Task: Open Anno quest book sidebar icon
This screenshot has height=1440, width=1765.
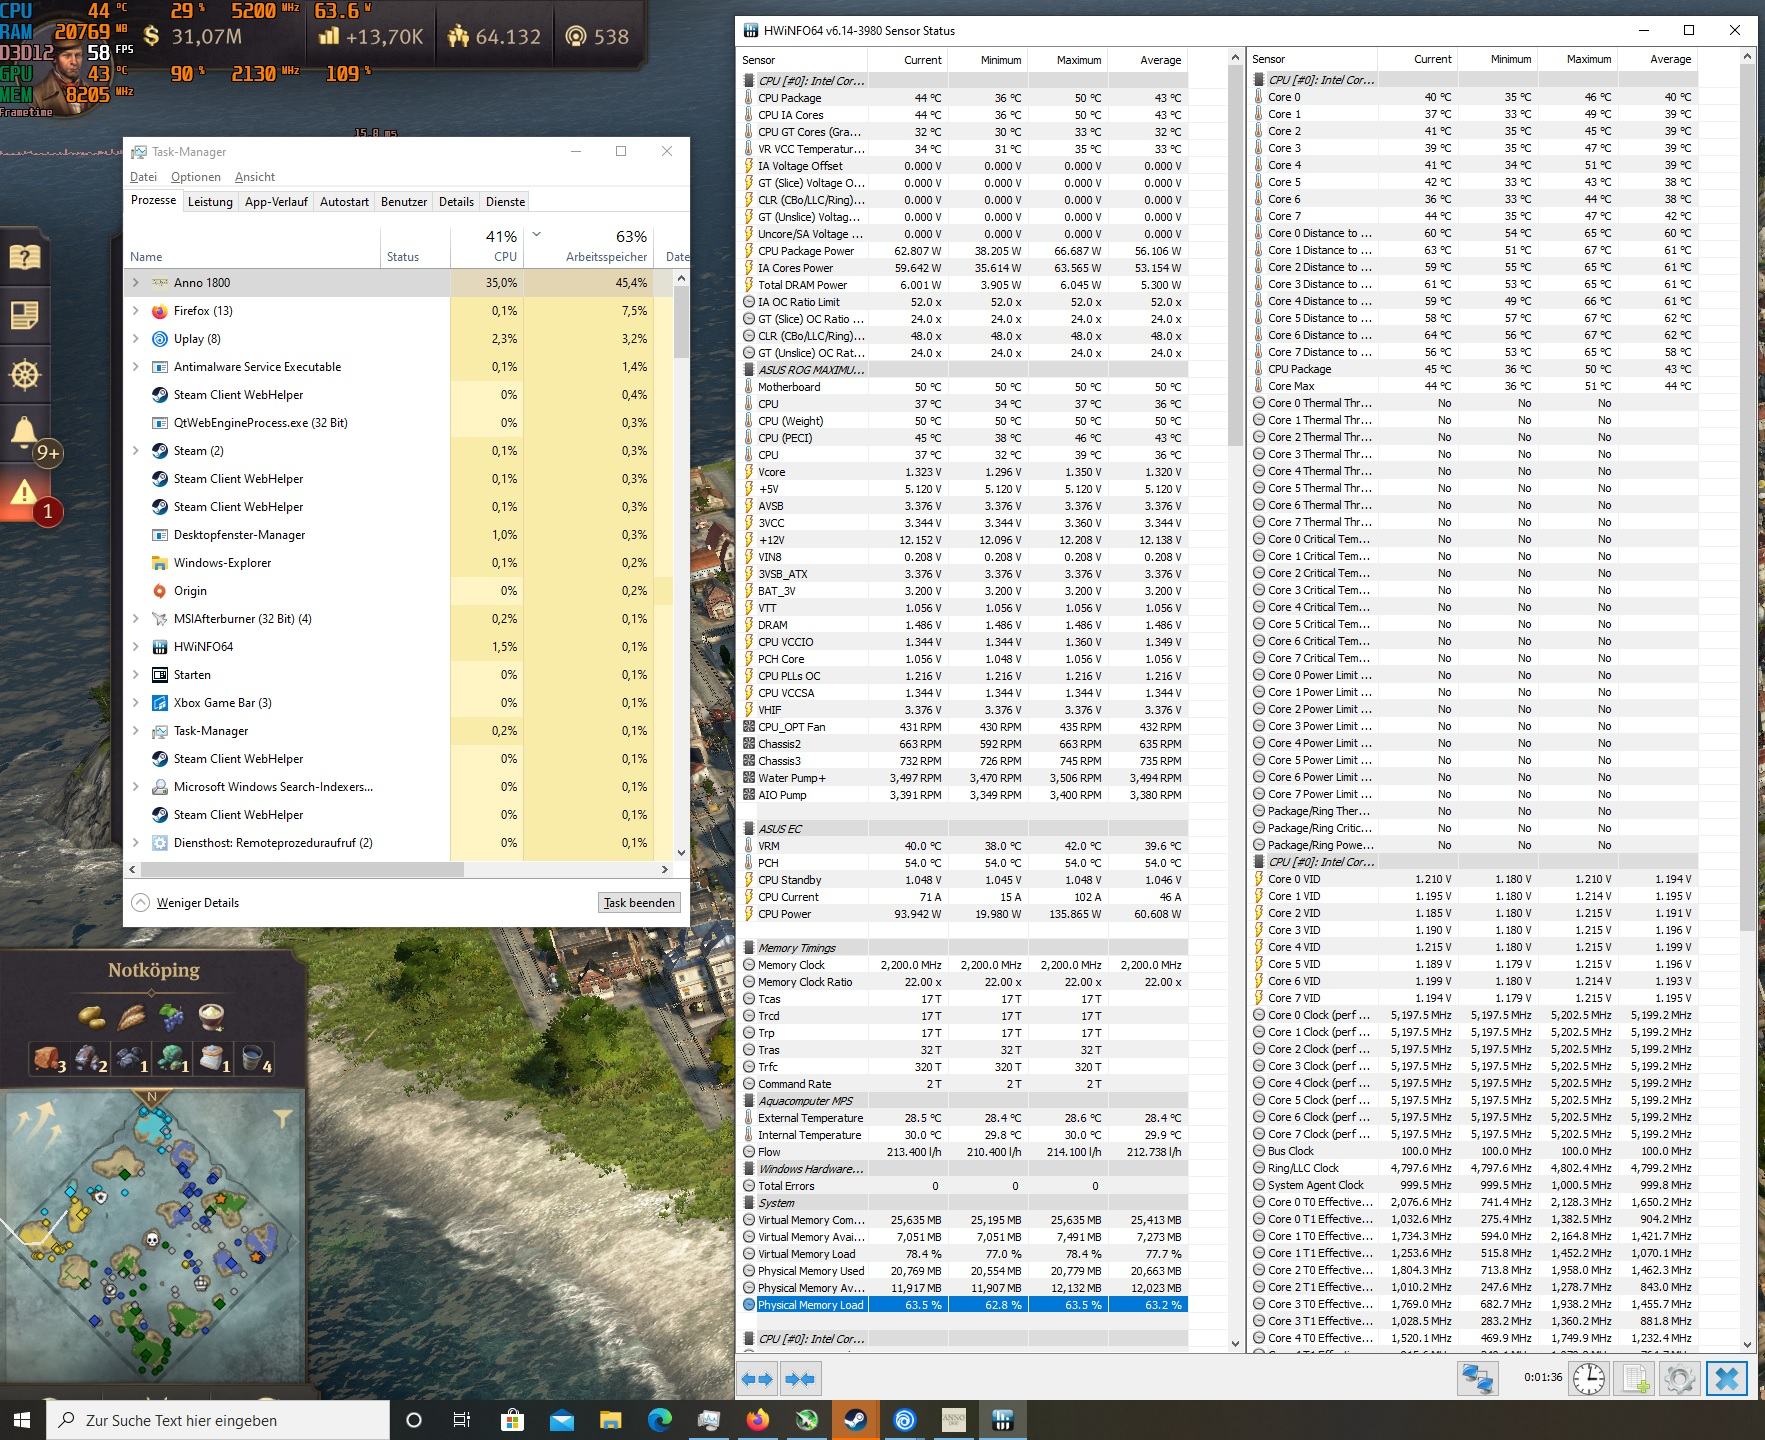Action: 24,257
